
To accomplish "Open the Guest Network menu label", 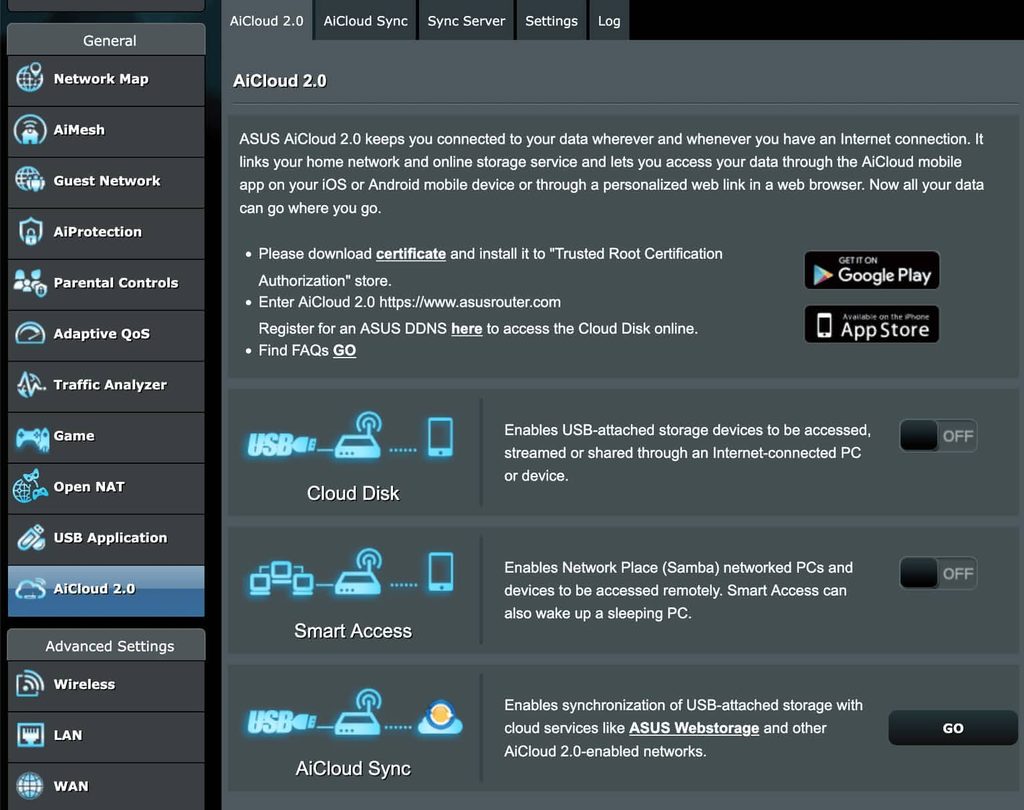I will 107,180.
